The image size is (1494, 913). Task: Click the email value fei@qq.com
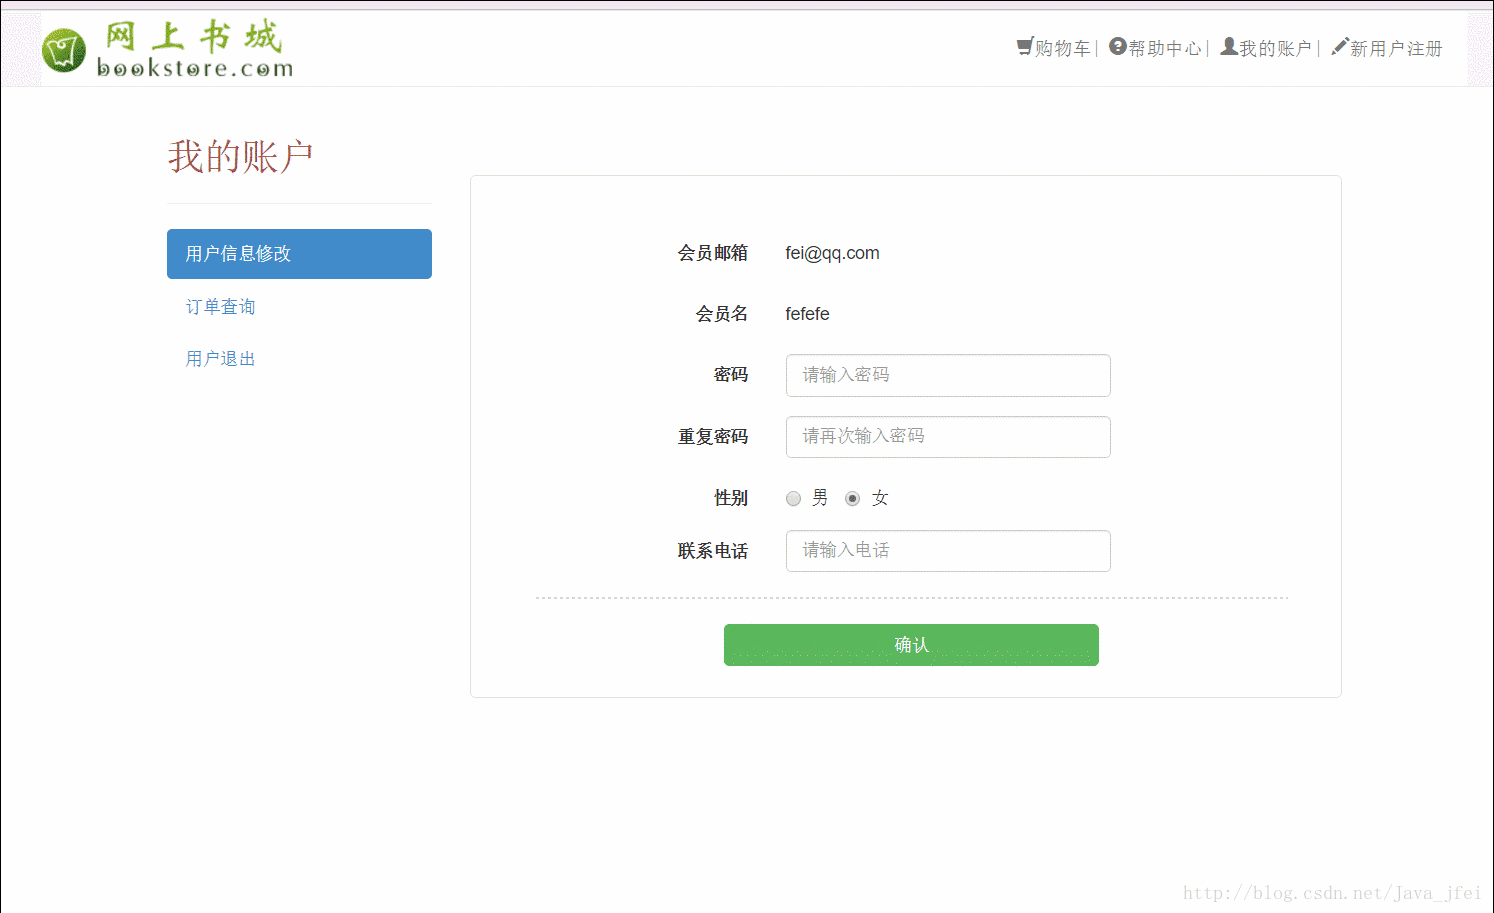tap(832, 253)
